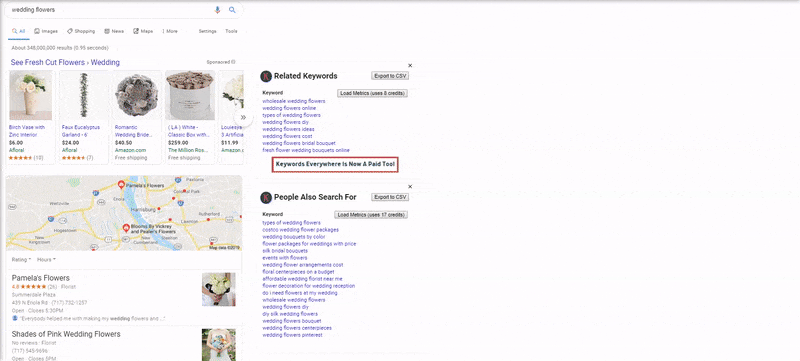Switch to the Images tab
Viewport: 800px width, 361px height.
(46, 31)
